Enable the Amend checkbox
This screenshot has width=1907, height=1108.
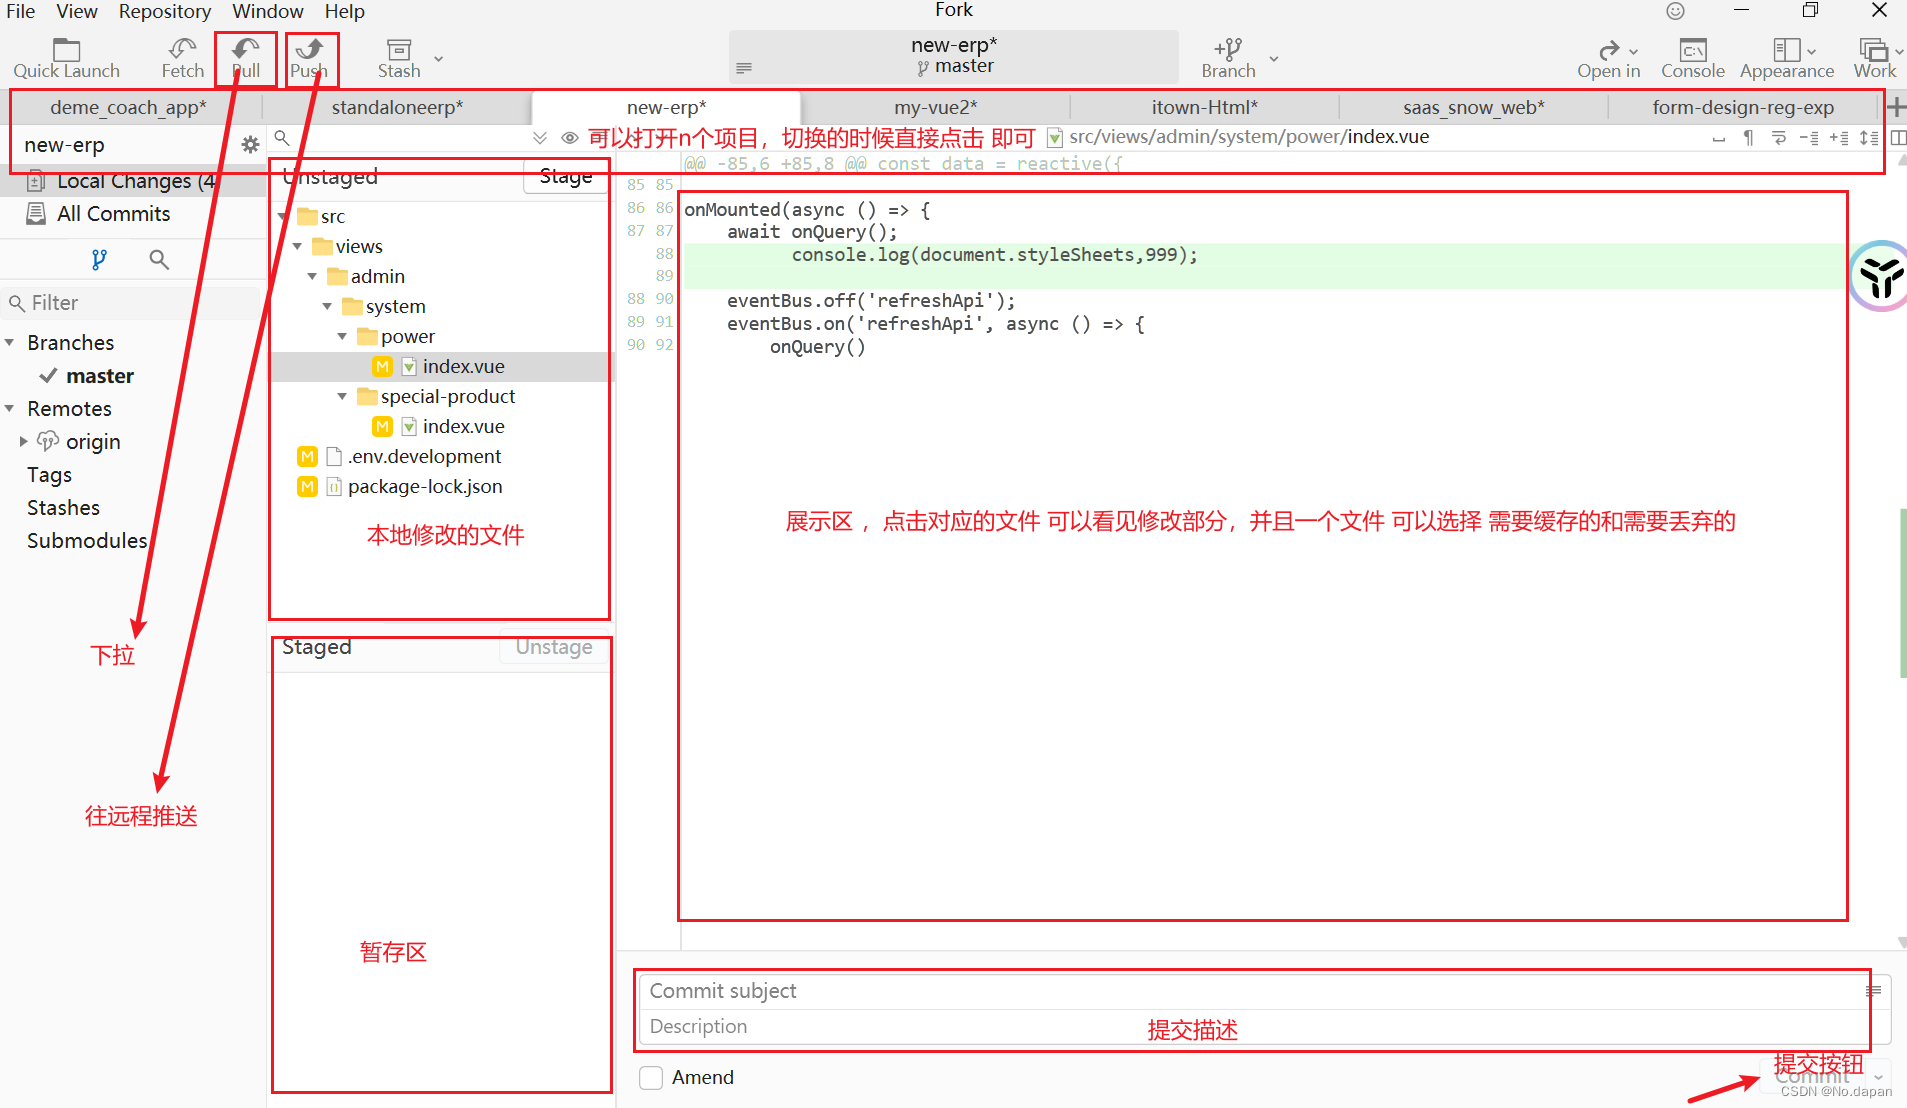click(651, 1077)
